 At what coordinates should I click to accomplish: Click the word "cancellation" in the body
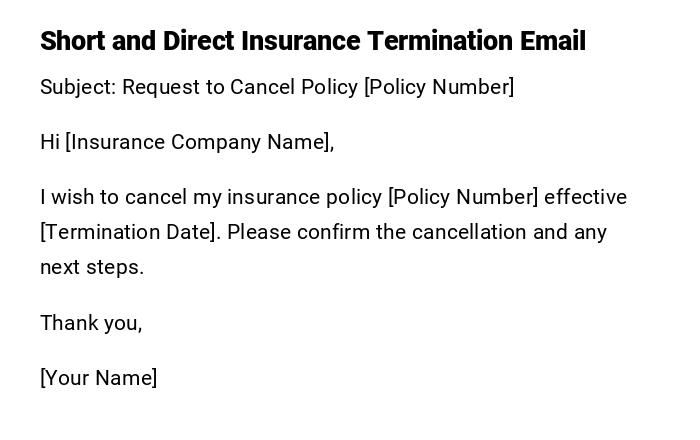tap(468, 232)
